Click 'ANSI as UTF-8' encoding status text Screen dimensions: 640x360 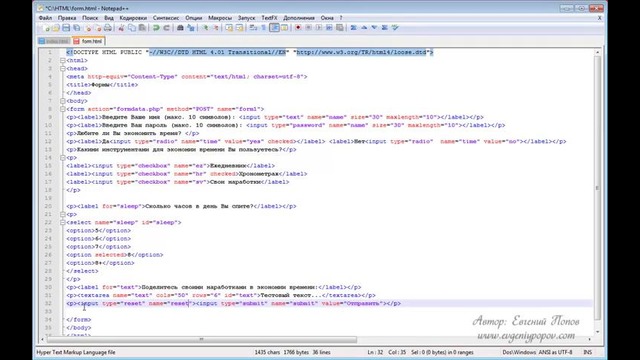pyautogui.click(x=556, y=352)
